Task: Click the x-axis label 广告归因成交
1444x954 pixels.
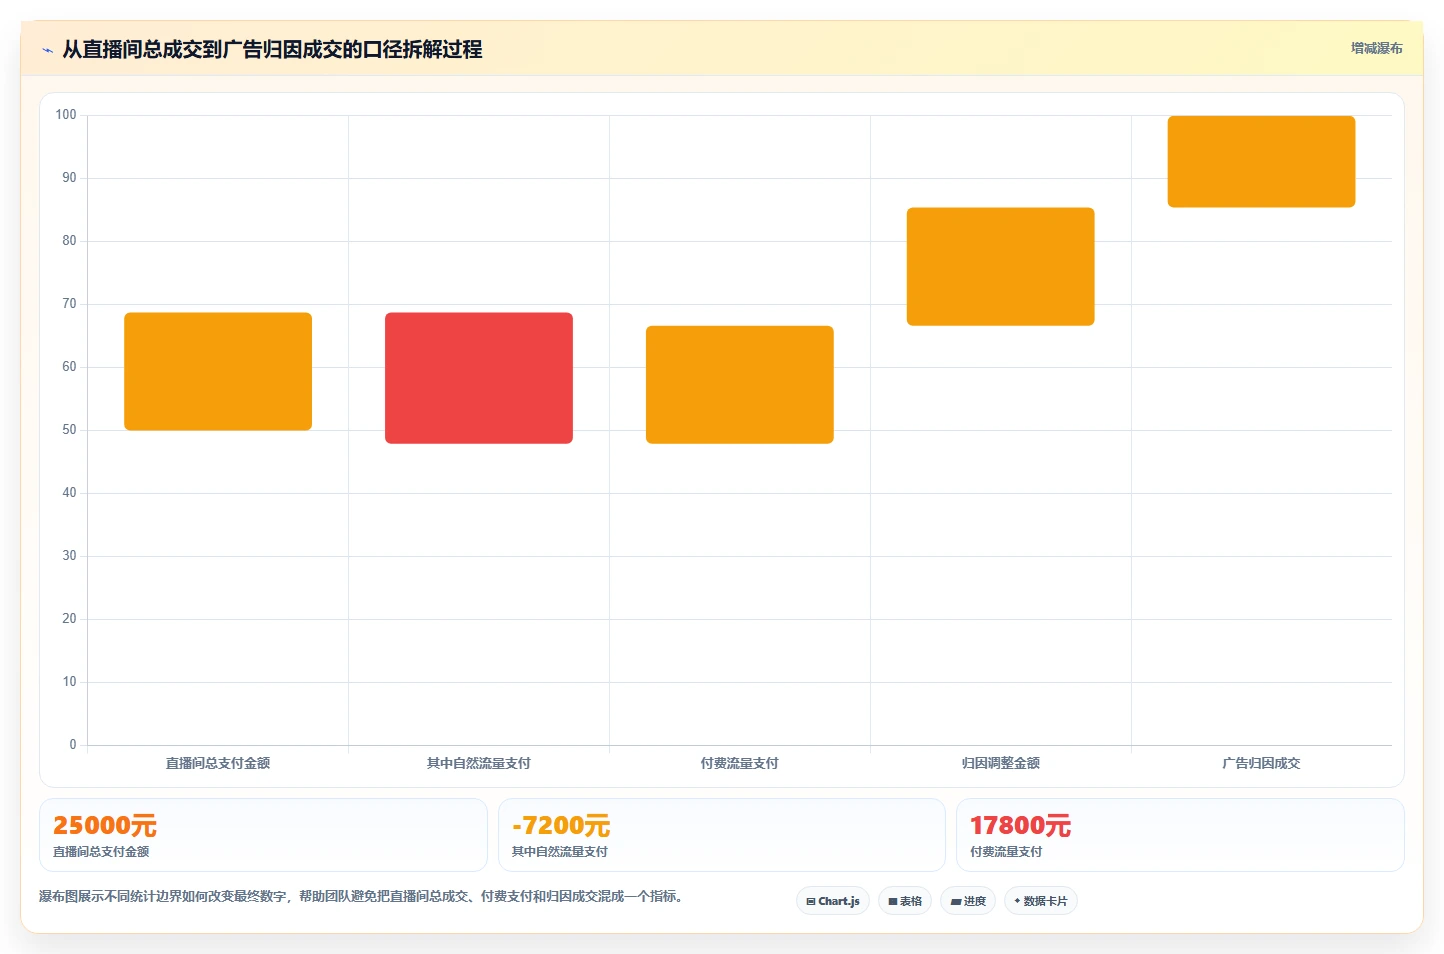Action: 1261,763
